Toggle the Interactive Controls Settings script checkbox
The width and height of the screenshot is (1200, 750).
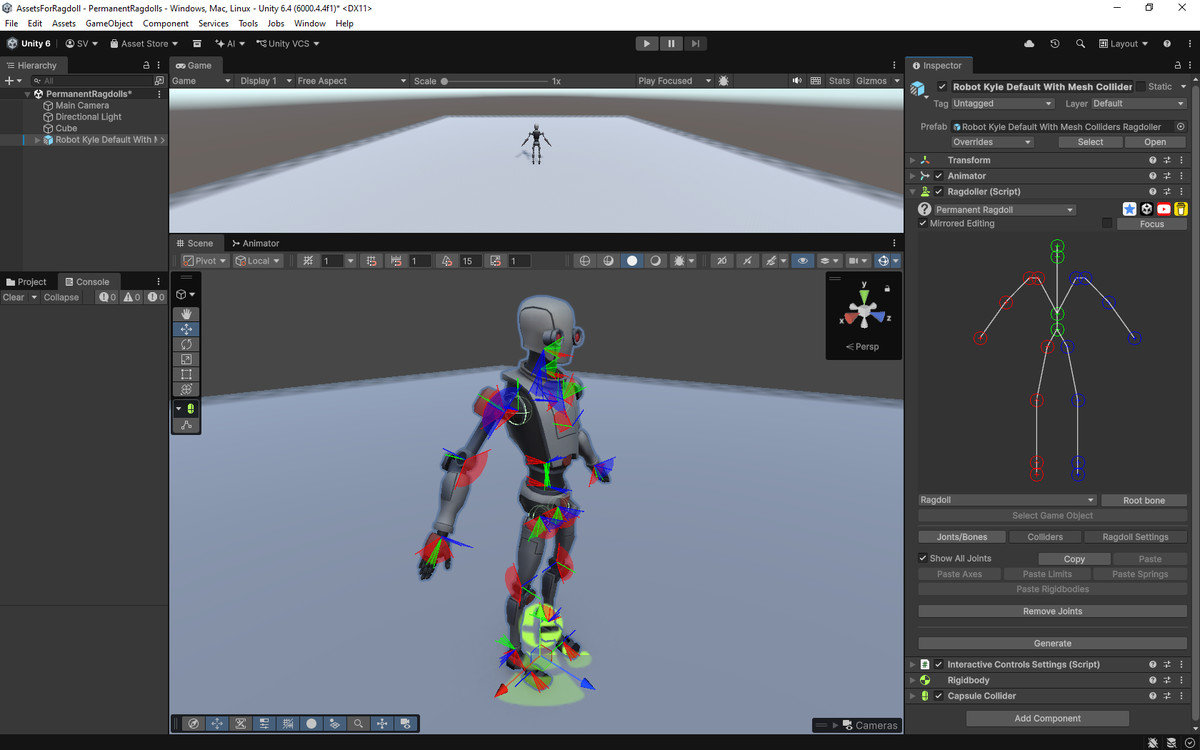(939, 665)
